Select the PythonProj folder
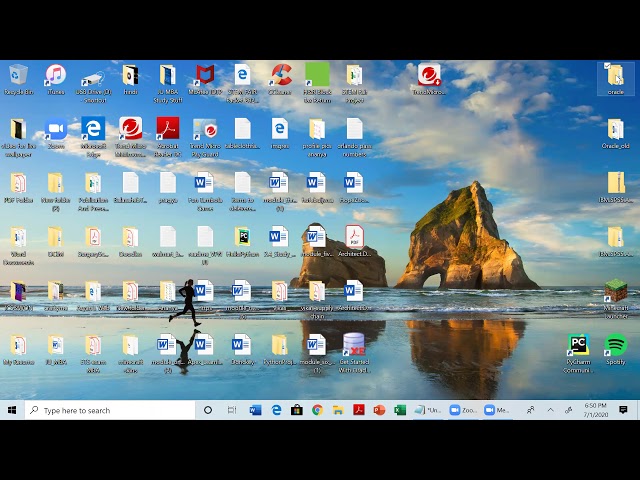The image size is (640, 480). coord(280,349)
